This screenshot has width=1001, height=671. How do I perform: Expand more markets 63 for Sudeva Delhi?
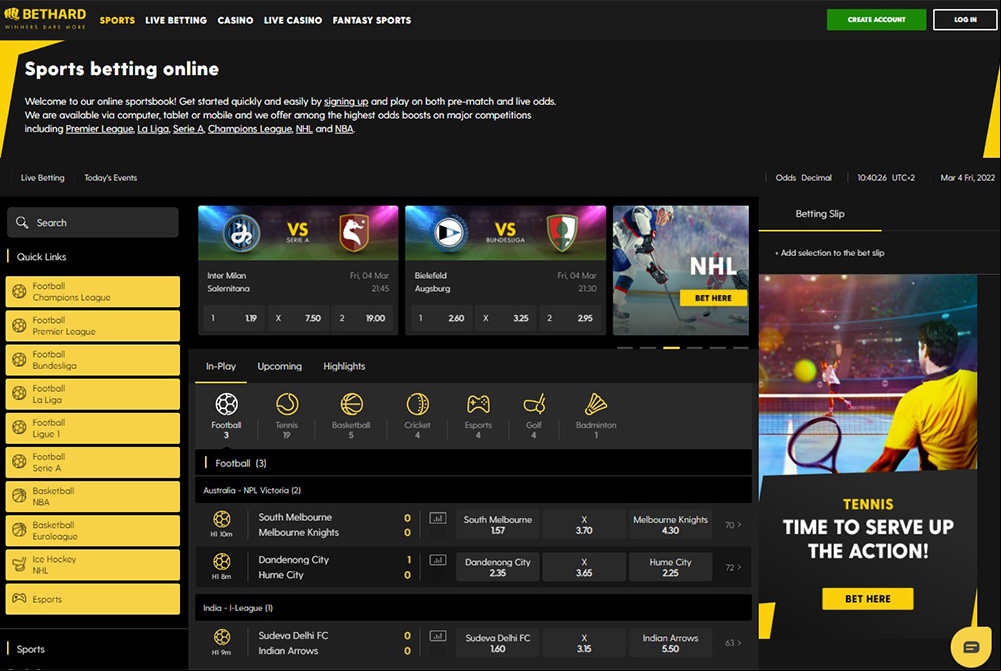coord(733,643)
